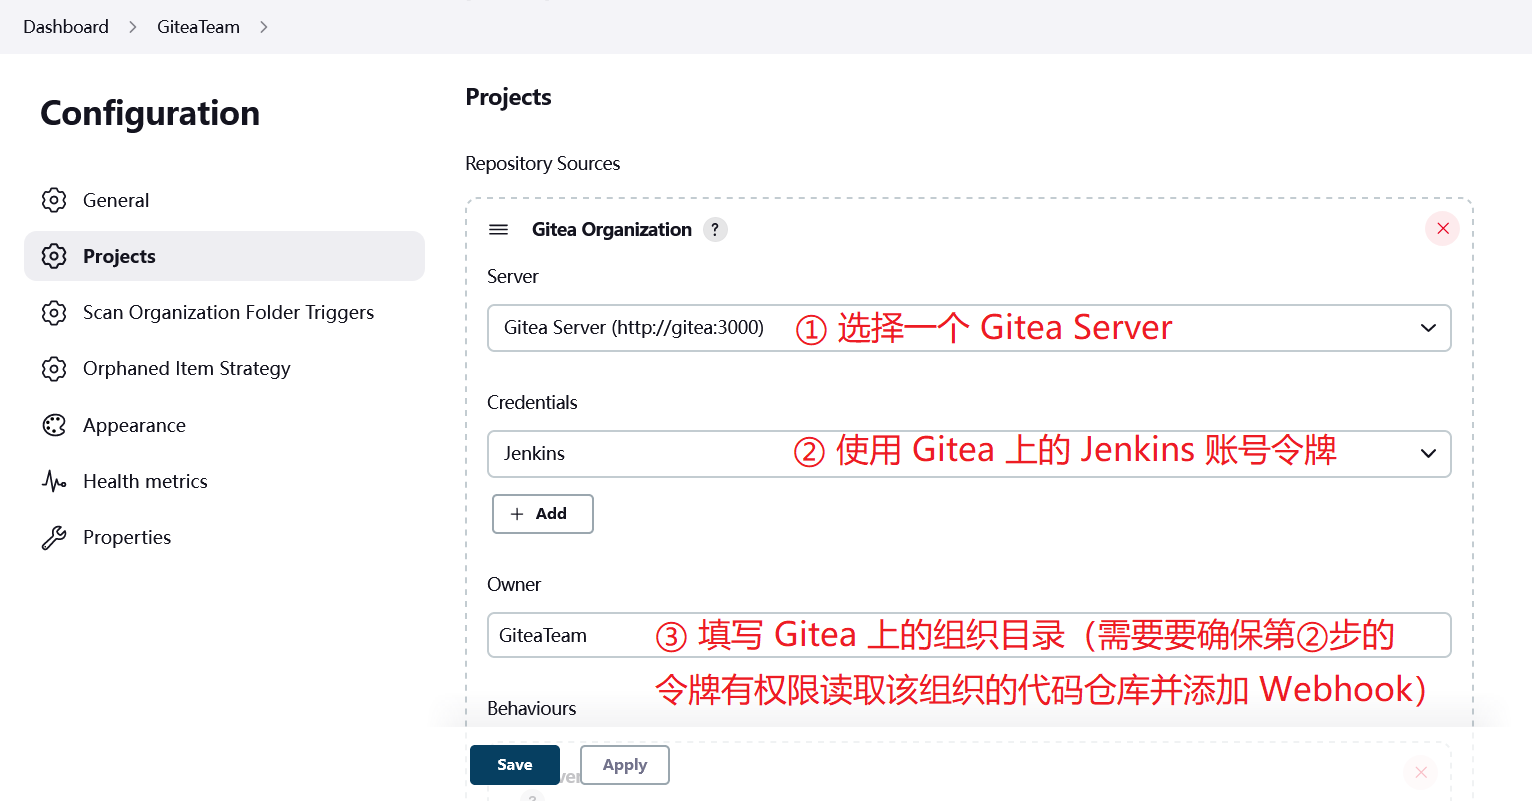Save the configuration

(x=515, y=765)
